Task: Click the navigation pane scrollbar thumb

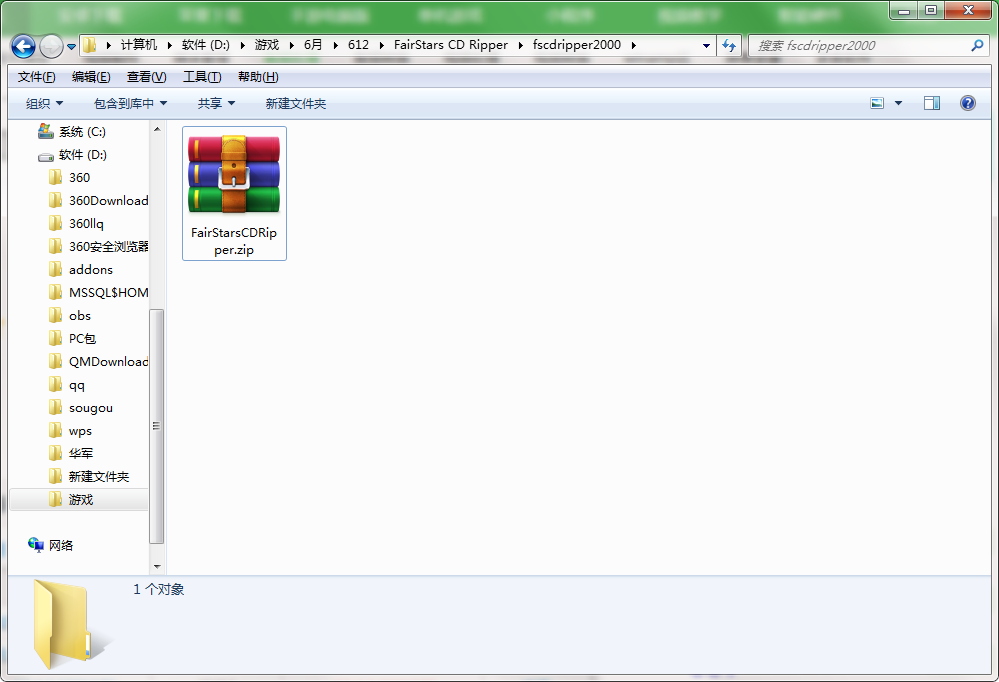Action: (157, 426)
